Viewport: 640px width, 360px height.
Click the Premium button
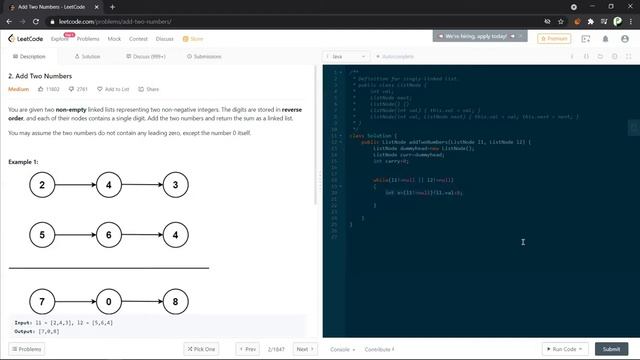click(x=554, y=39)
